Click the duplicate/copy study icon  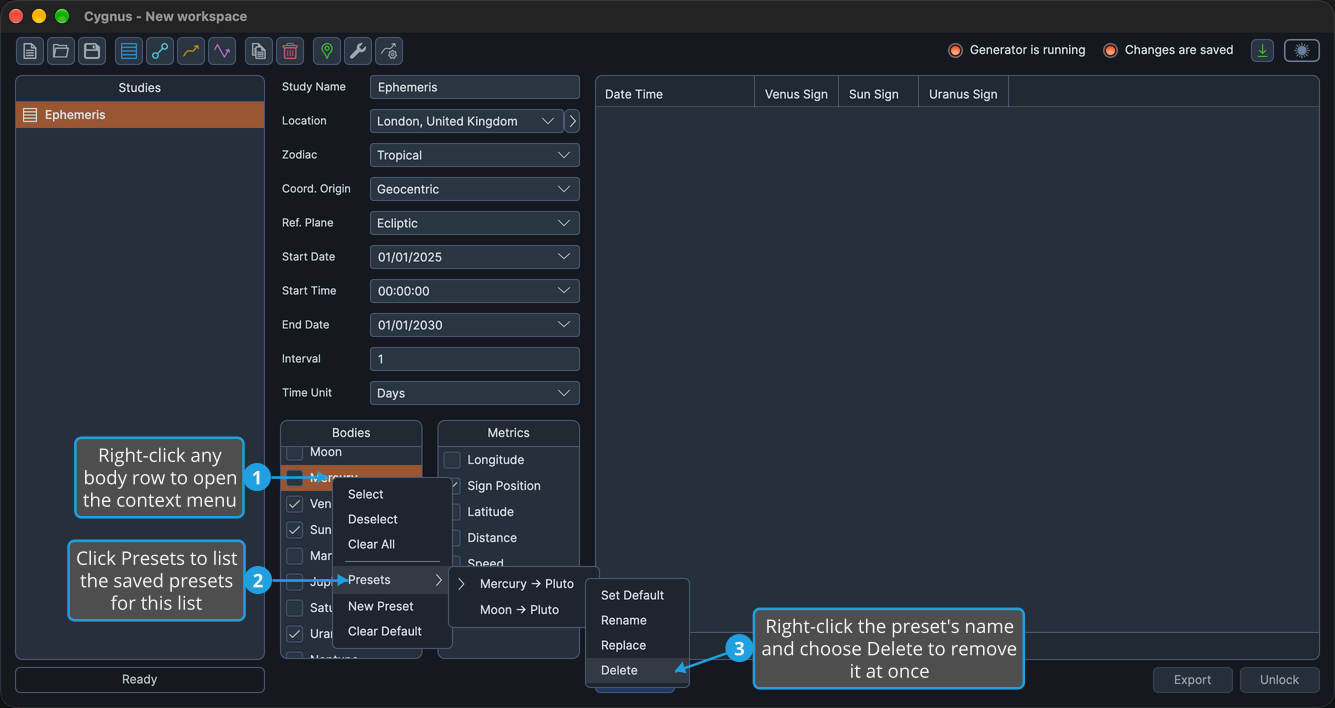(259, 51)
